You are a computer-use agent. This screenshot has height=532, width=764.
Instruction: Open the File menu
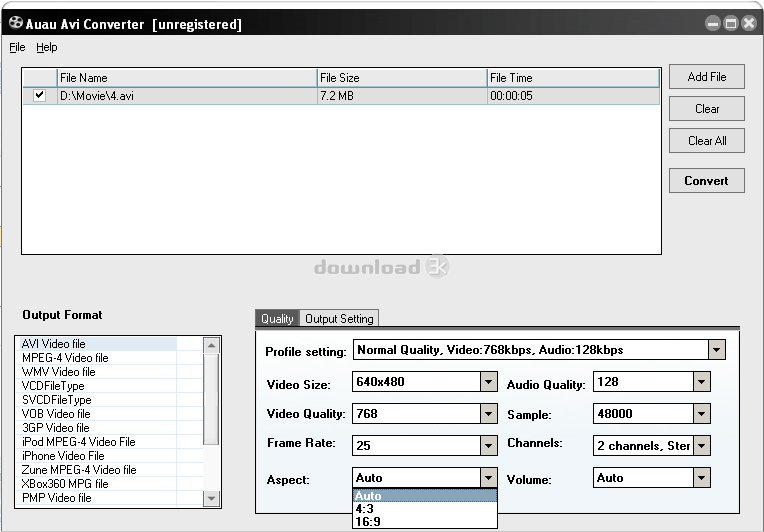[x=17, y=47]
